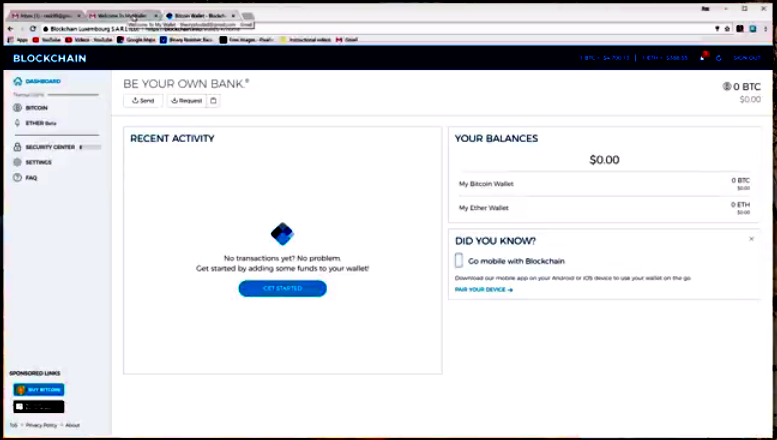The width and height of the screenshot is (777, 440).
Task: Click the browser address bar
Action: (x=377, y=29)
